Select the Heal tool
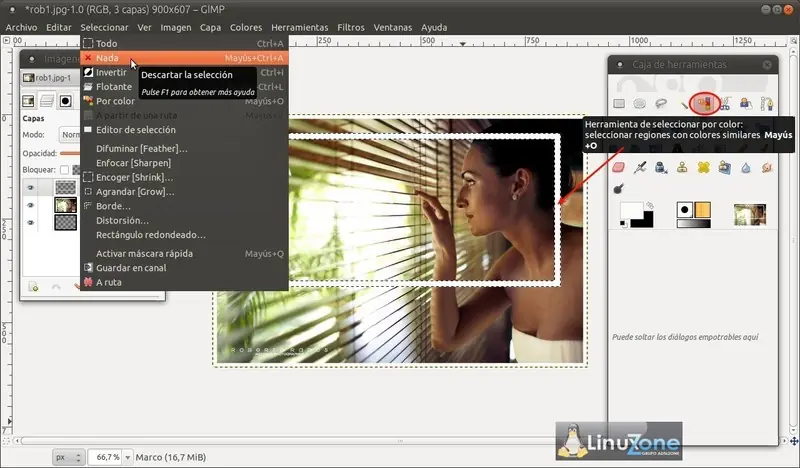This screenshot has height=468, width=800. [704, 167]
